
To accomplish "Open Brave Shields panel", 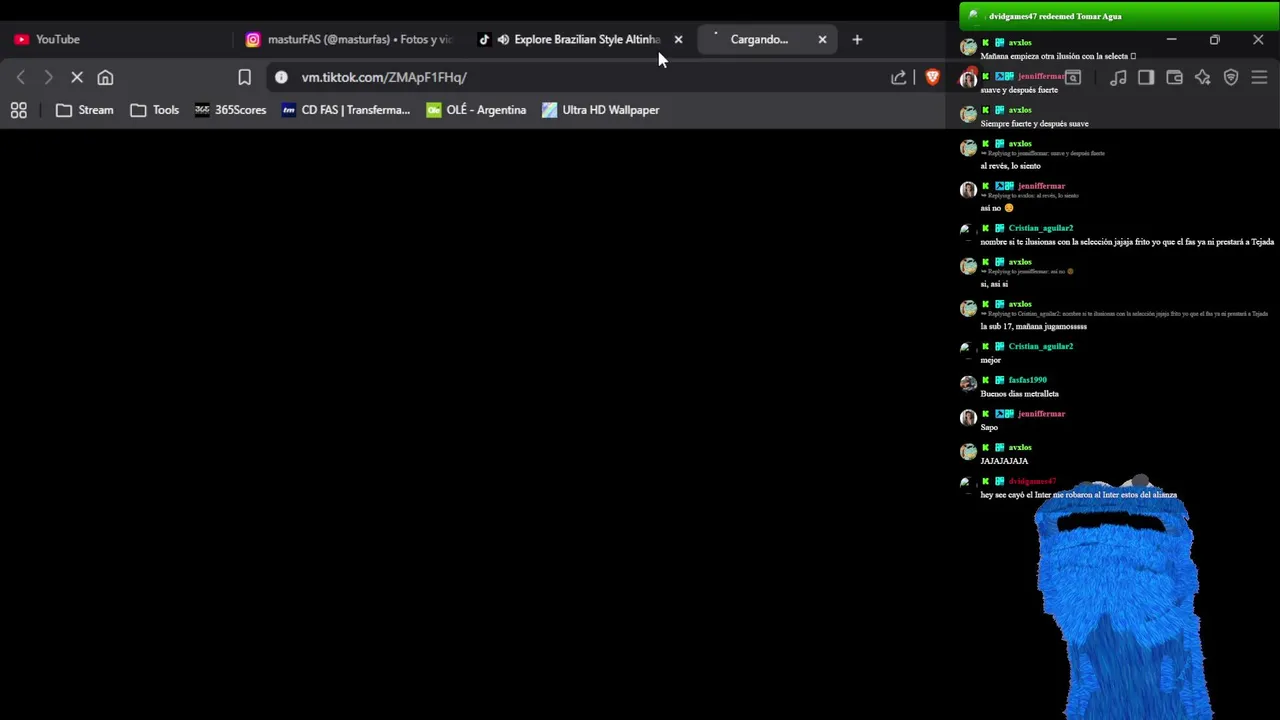I will tap(932, 77).
